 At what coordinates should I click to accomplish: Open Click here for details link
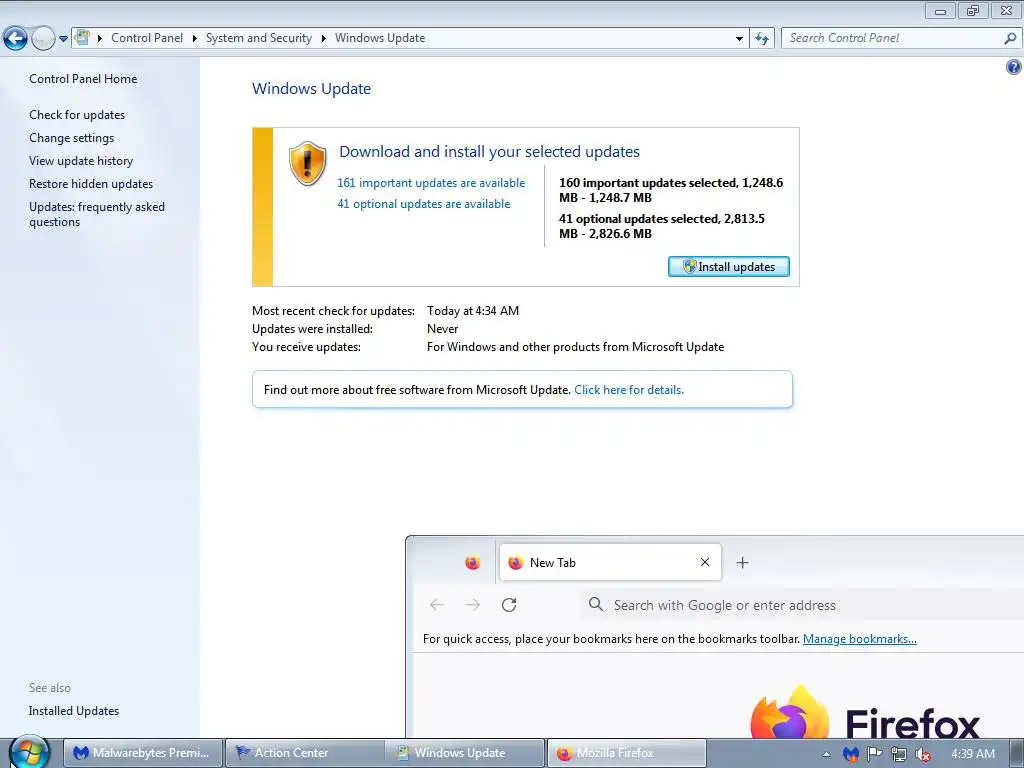pyautogui.click(x=629, y=390)
